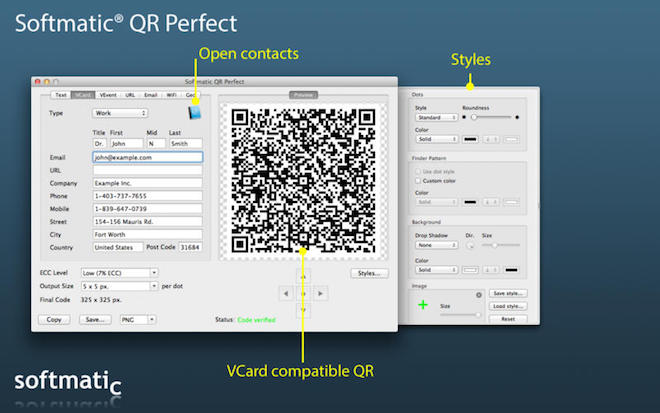Open the gear options in the Image section
This screenshot has width=660, height=413.
click(x=479, y=295)
